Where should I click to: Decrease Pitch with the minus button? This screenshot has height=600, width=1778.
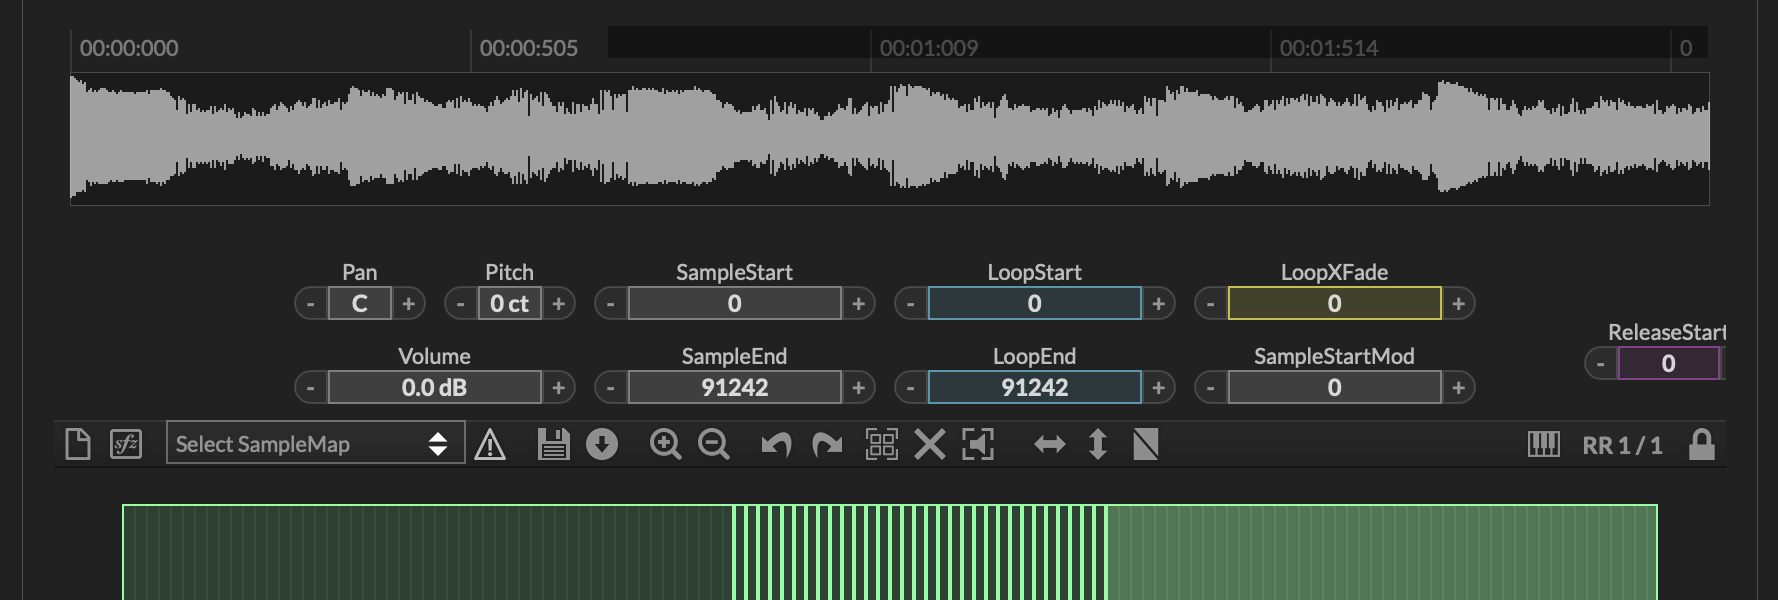point(460,303)
